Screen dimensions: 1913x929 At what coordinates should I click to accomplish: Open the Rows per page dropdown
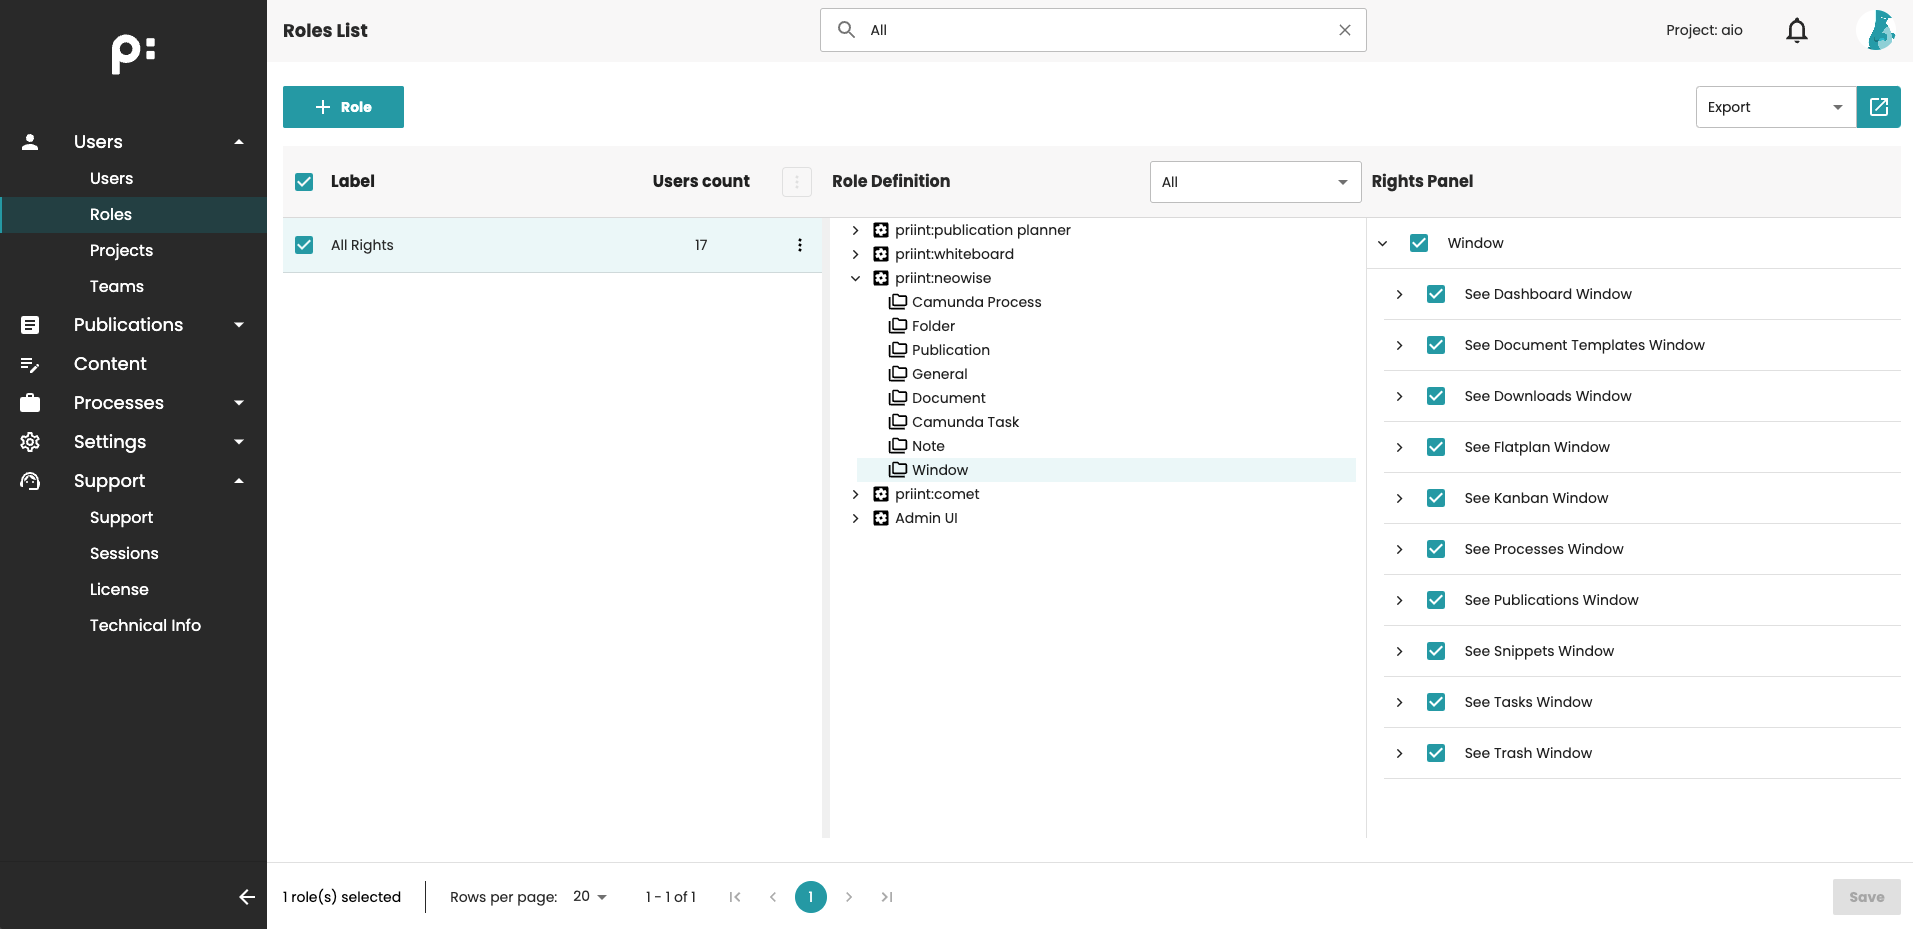point(590,897)
